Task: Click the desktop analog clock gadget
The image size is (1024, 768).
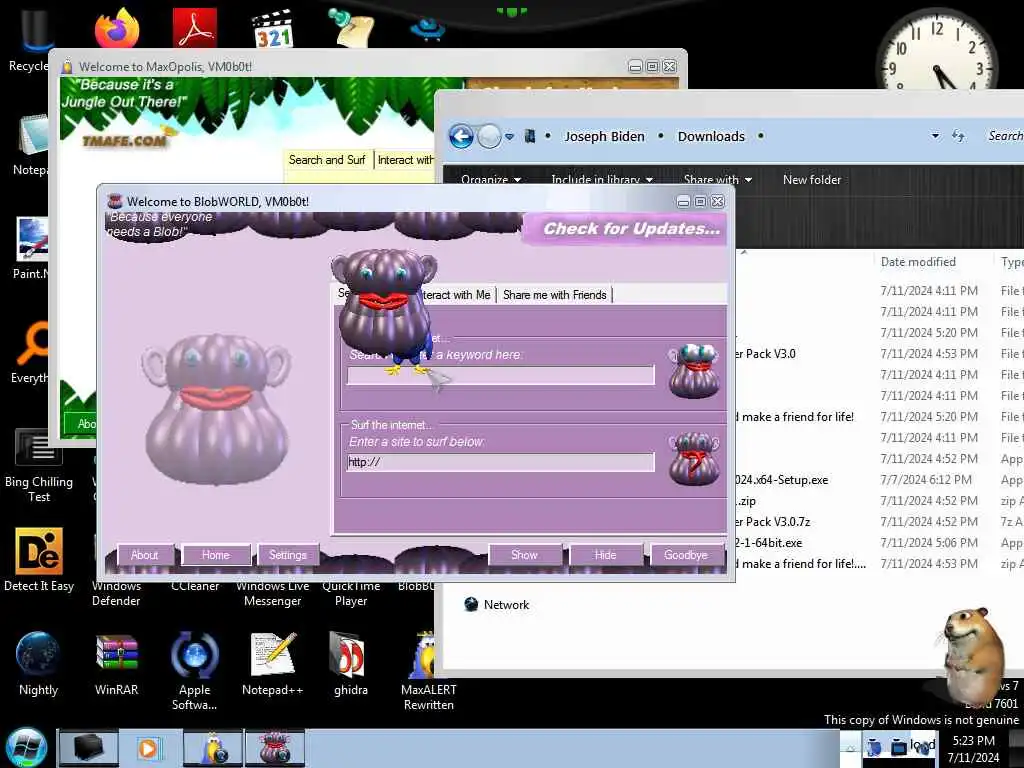Action: pos(936,50)
